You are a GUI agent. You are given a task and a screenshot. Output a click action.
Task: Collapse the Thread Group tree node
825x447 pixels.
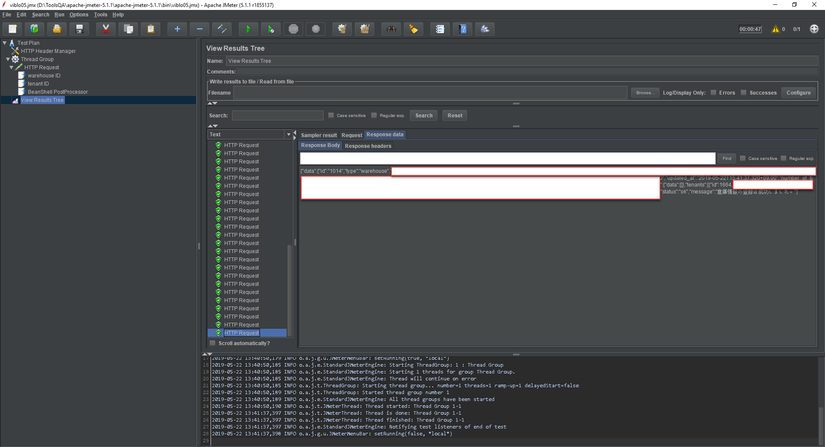(8, 59)
